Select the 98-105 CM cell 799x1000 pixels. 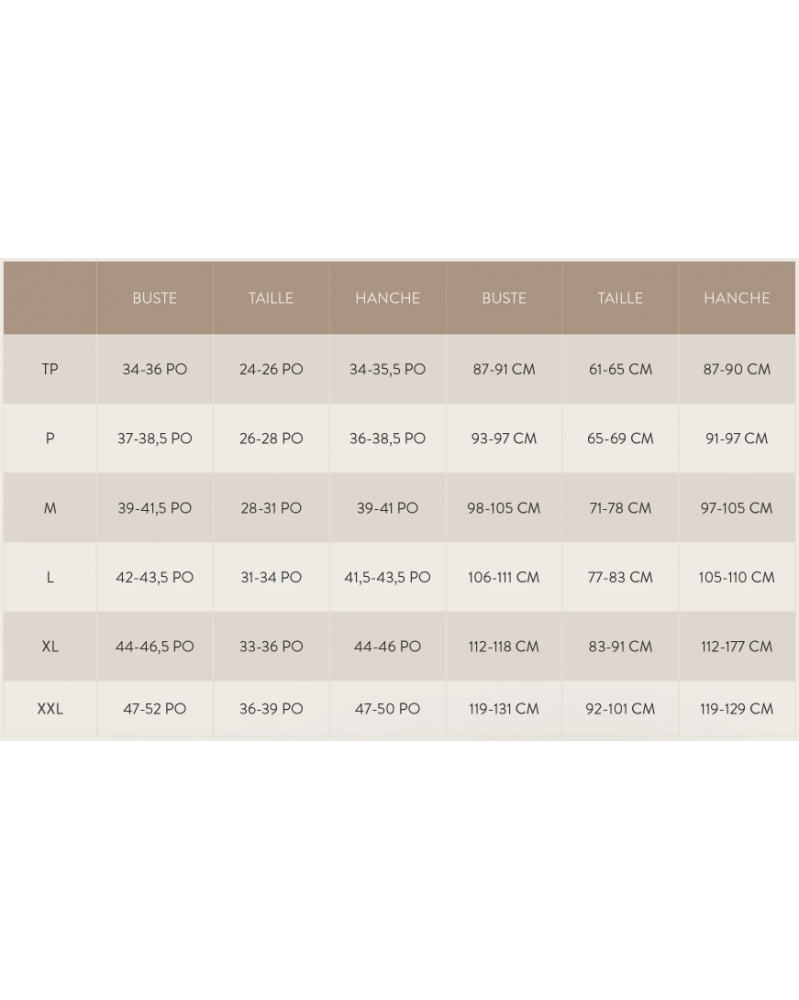(504, 508)
